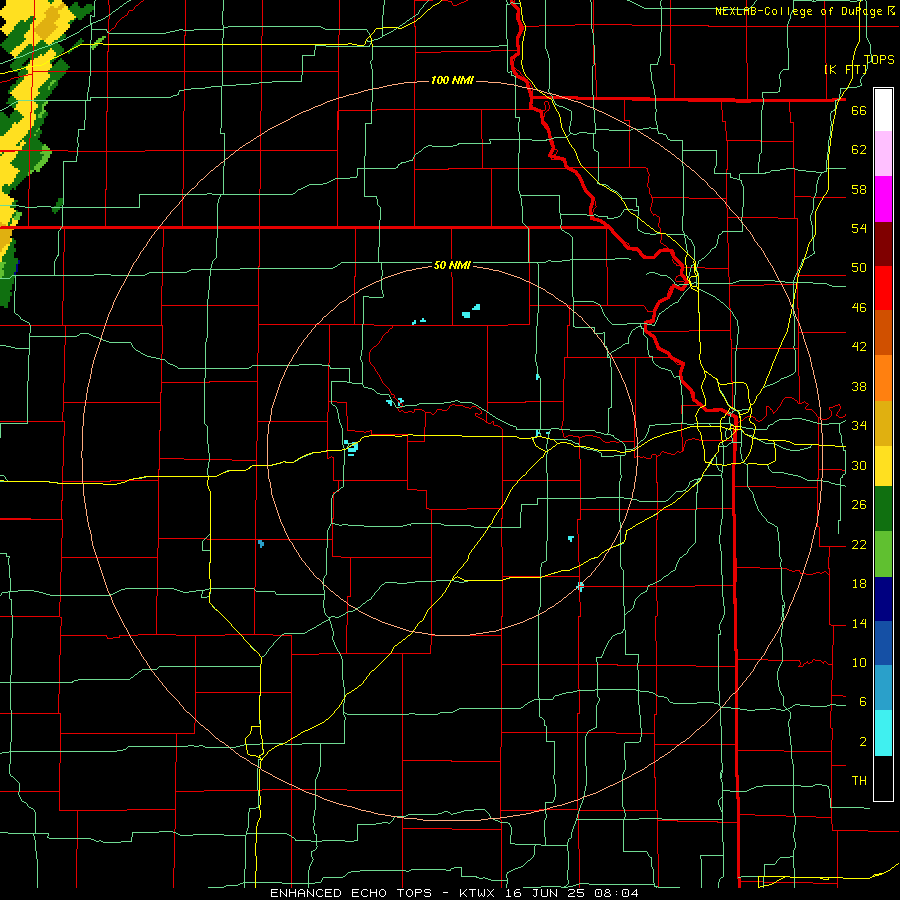This screenshot has width=900, height=900.
Task: Click the (K FT) units label
Action: click(x=846, y=69)
